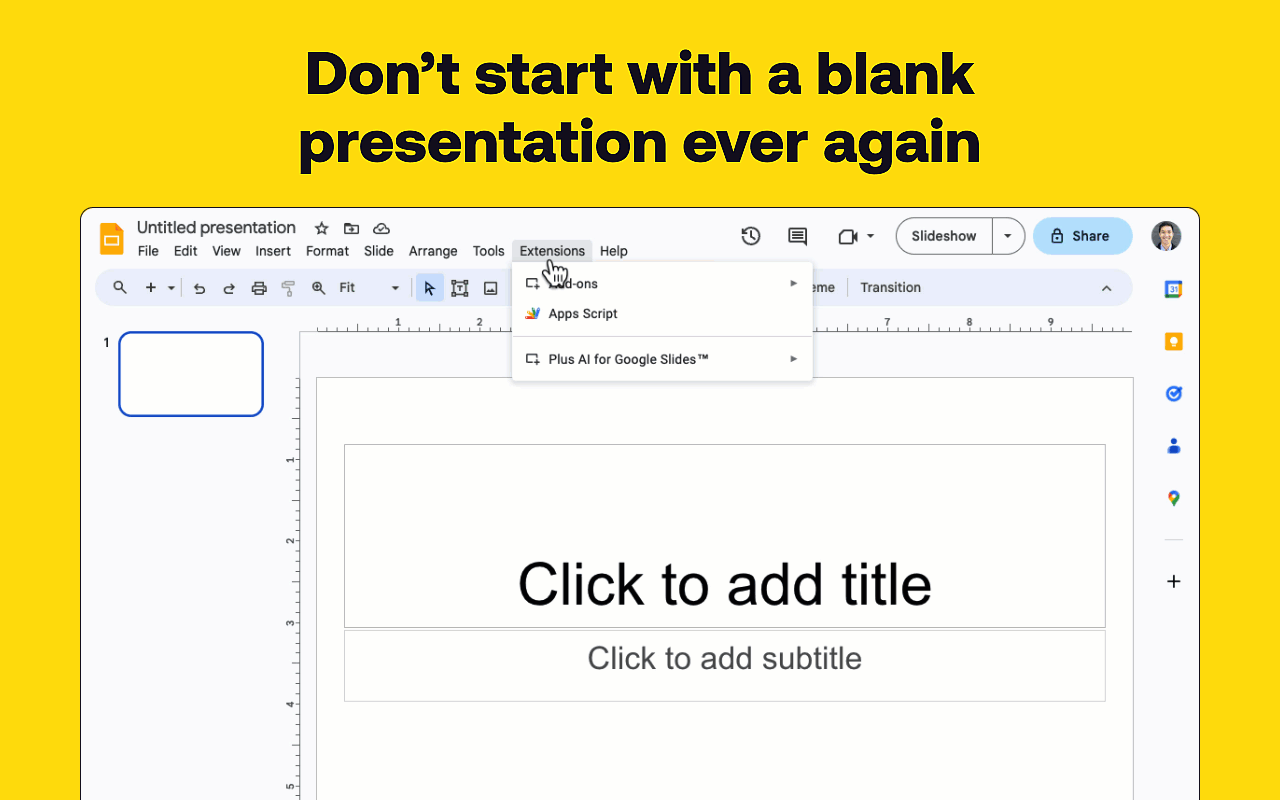Star the Untitled presentation
The image size is (1280, 800).
tap(321, 228)
